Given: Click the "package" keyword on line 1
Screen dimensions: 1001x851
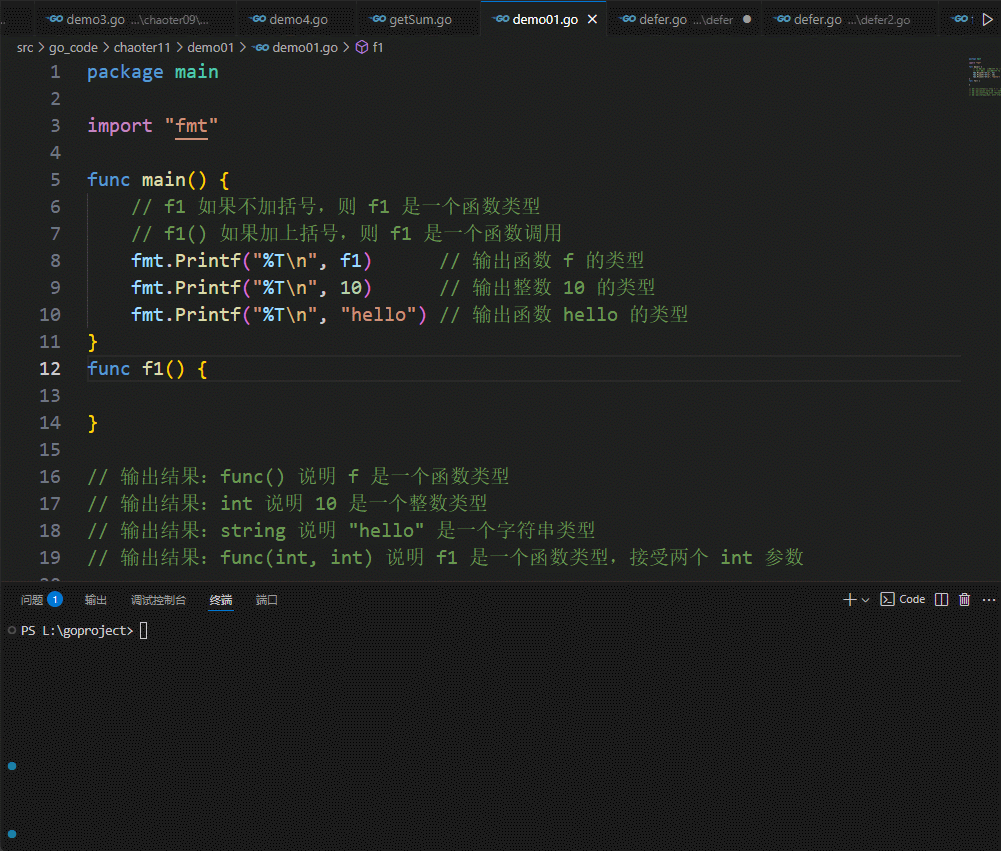Looking at the screenshot, I should point(125,72).
